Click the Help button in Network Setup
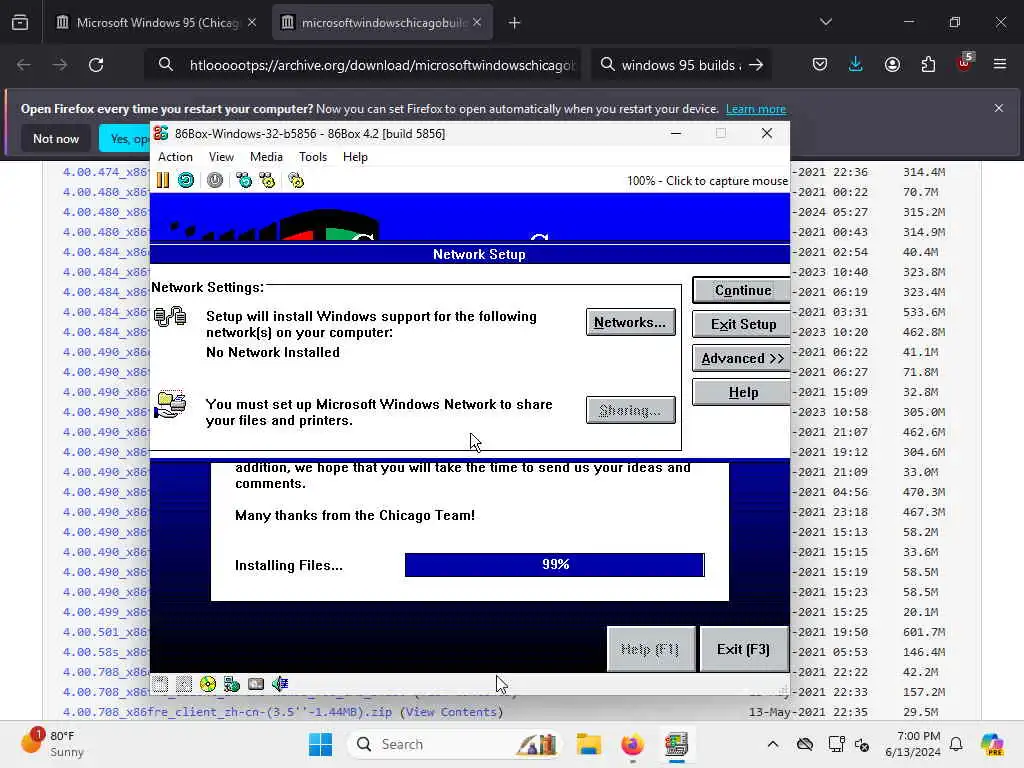The height and width of the screenshot is (768, 1024). pos(743,392)
